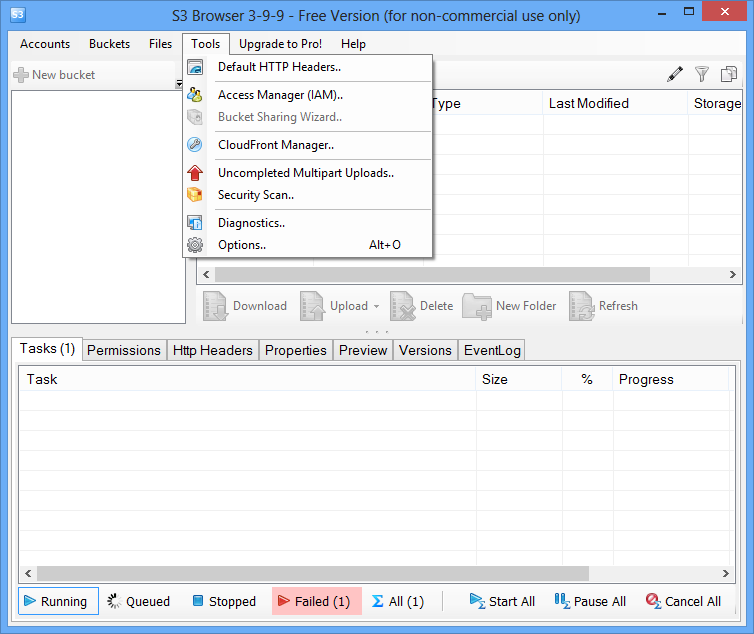Open Access Manager (IAM) entry
The image size is (754, 634).
tap(308, 95)
